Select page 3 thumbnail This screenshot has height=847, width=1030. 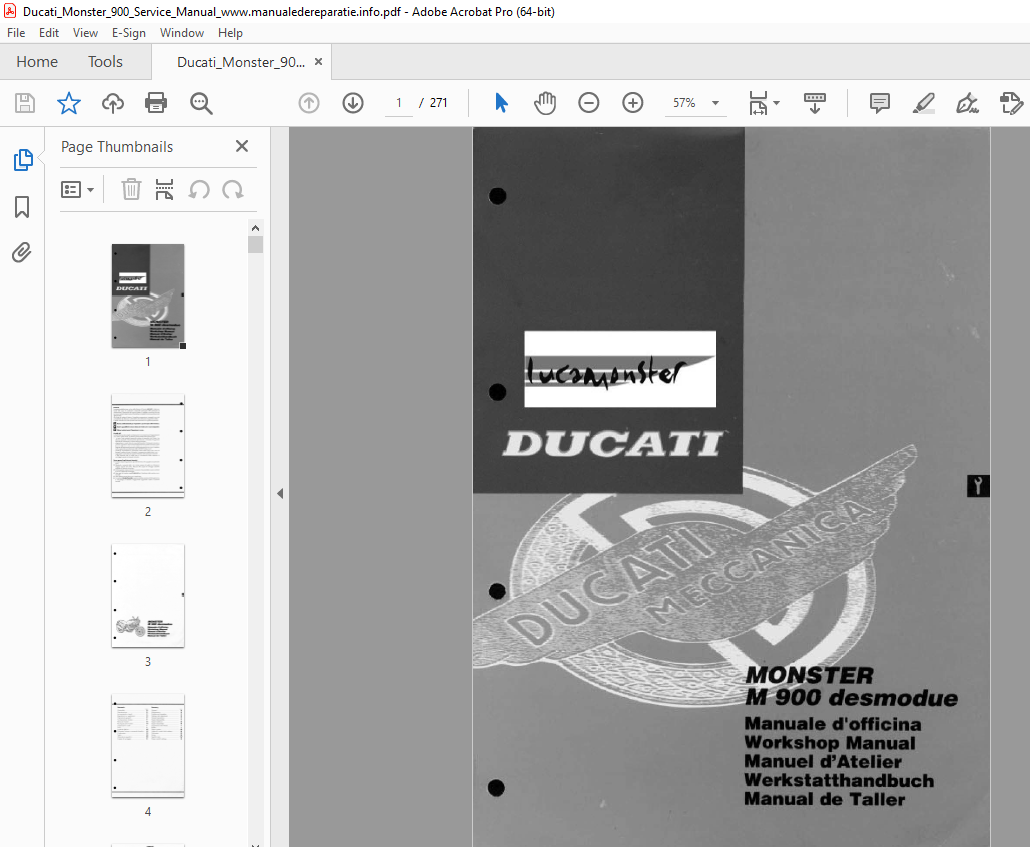(148, 595)
